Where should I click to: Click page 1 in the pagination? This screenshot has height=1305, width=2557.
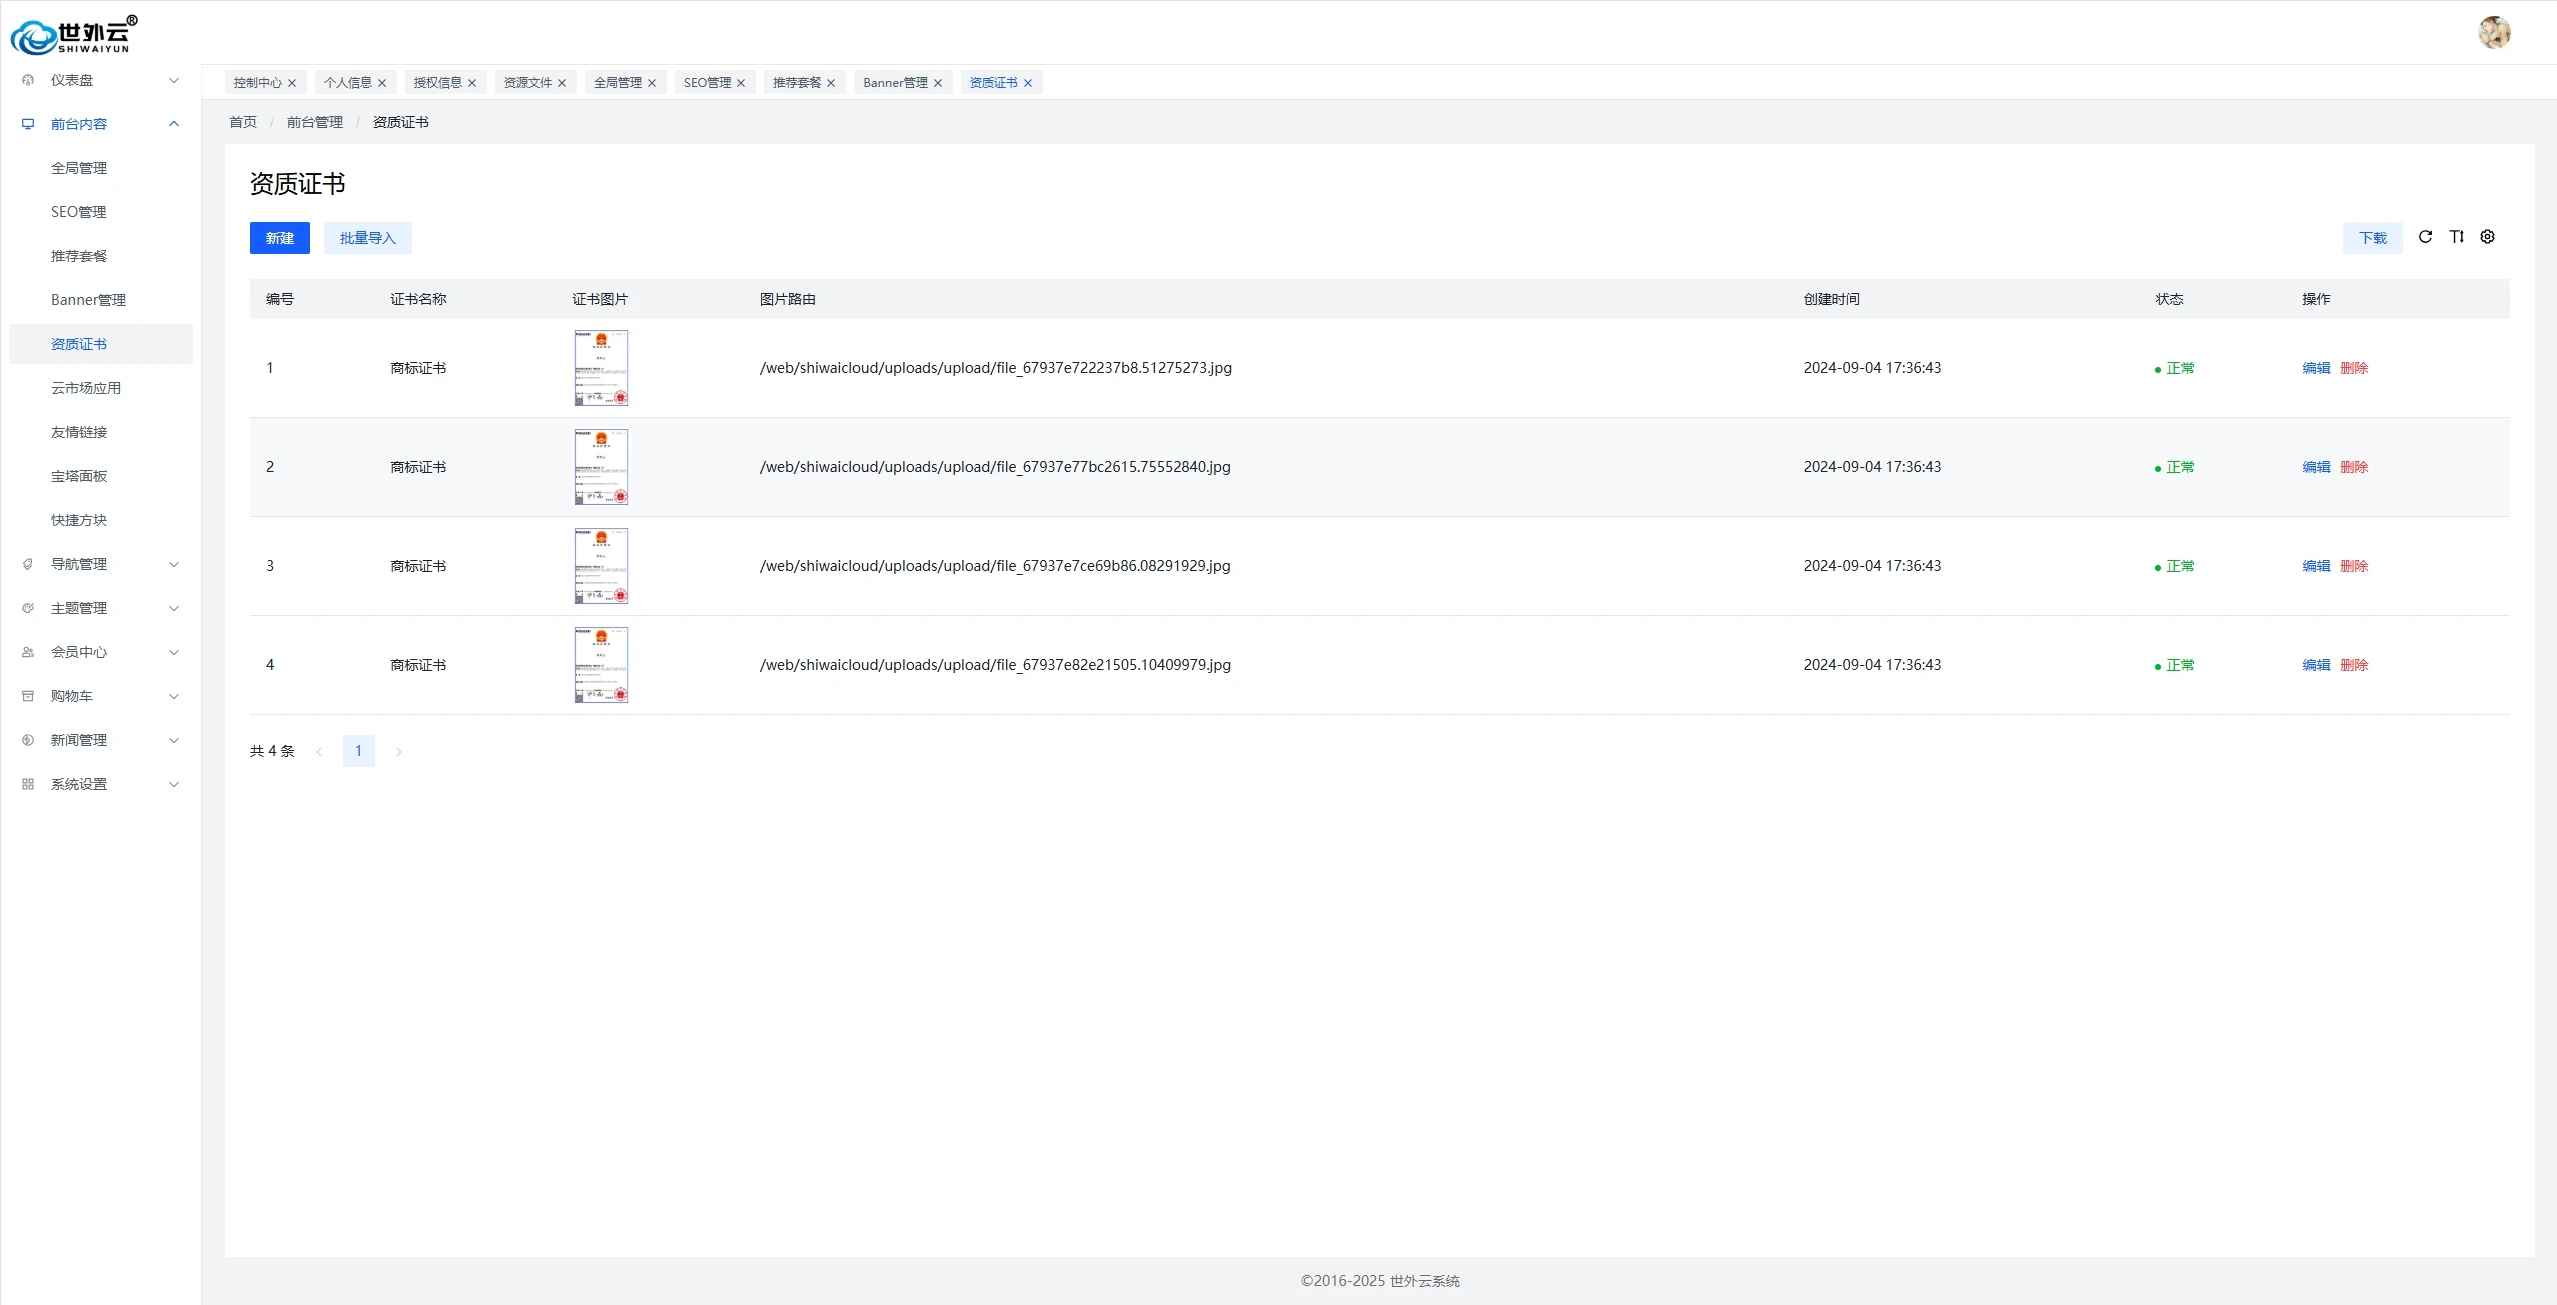pyautogui.click(x=358, y=751)
